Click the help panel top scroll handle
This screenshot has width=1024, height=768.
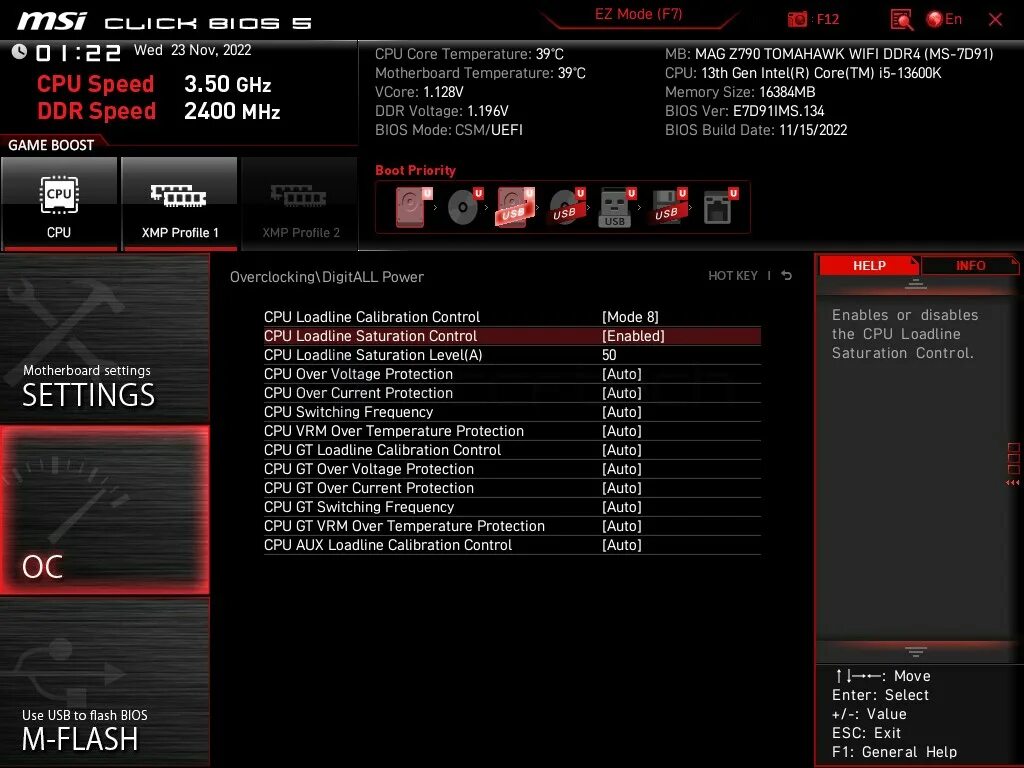916,284
